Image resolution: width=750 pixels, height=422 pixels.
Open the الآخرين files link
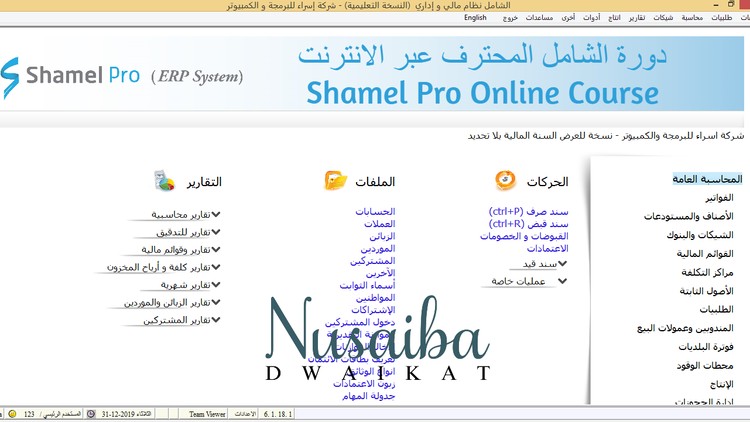point(381,273)
